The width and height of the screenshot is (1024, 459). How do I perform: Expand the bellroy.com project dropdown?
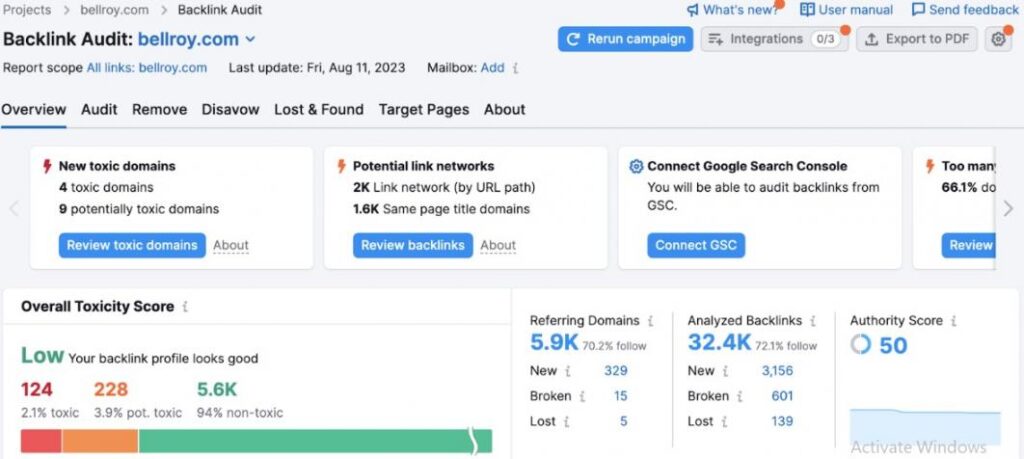pos(250,39)
